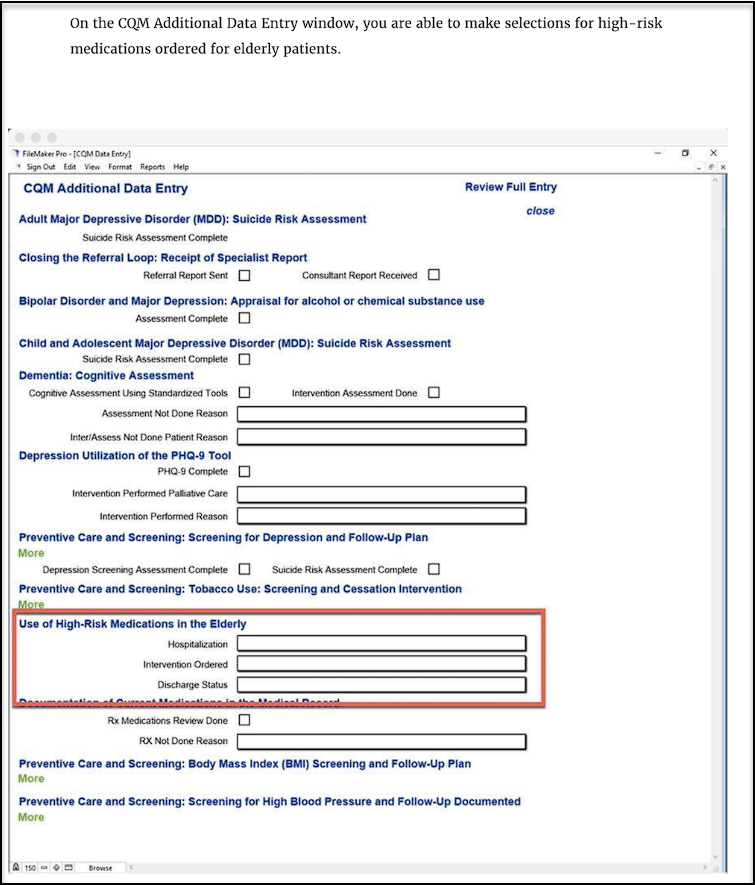Toggle the status toolbar icon next to Browse
Viewport: 755px width, 885px height.
point(68,868)
